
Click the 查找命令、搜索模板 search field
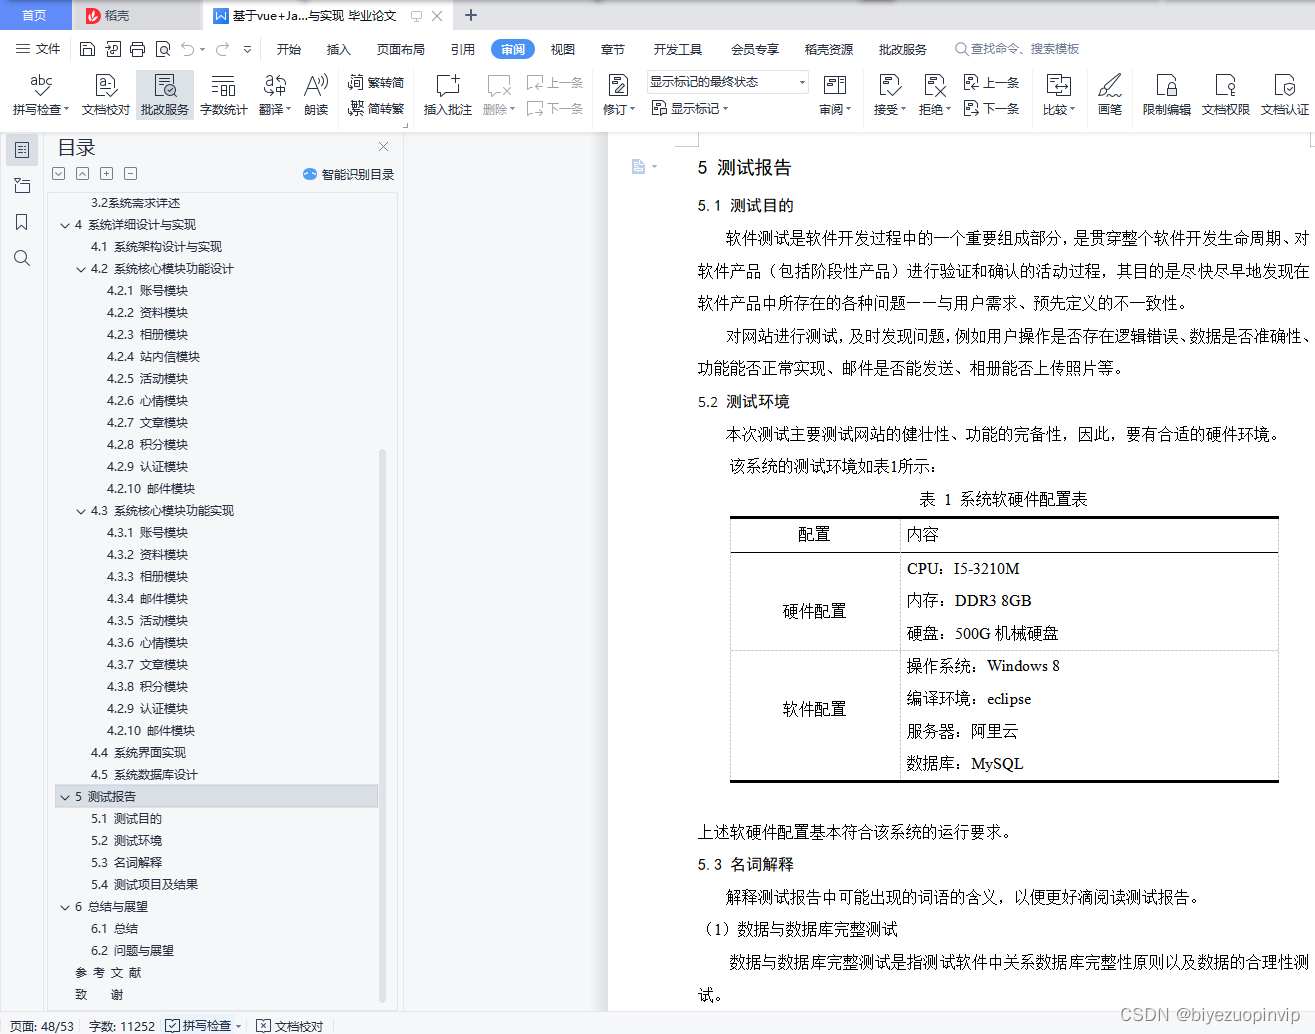click(x=1017, y=49)
